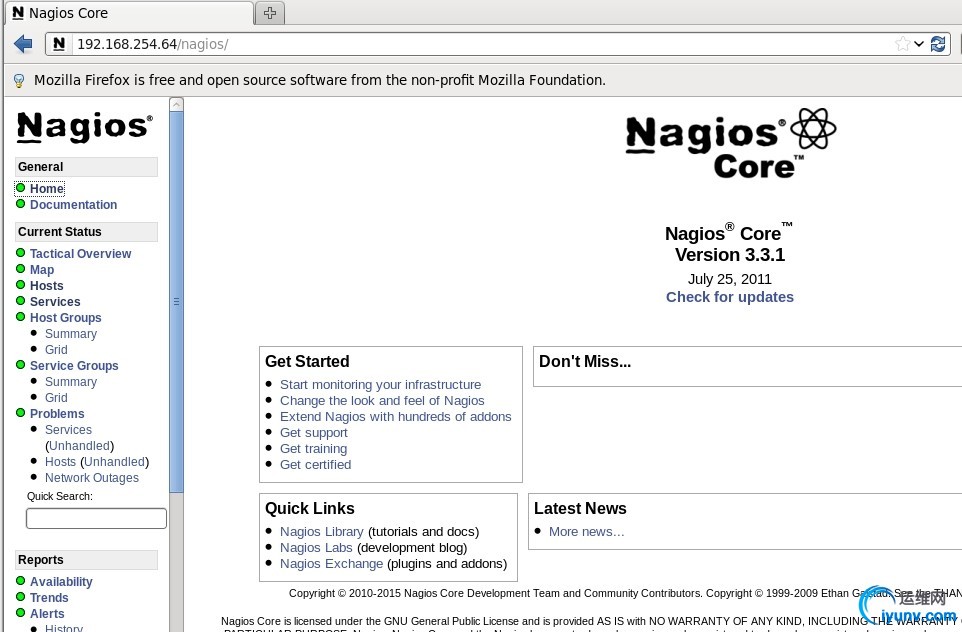Image resolution: width=962 pixels, height=632 pixels.
Task: Click the green bullet icon beside Home
Action: pos(20,188)
